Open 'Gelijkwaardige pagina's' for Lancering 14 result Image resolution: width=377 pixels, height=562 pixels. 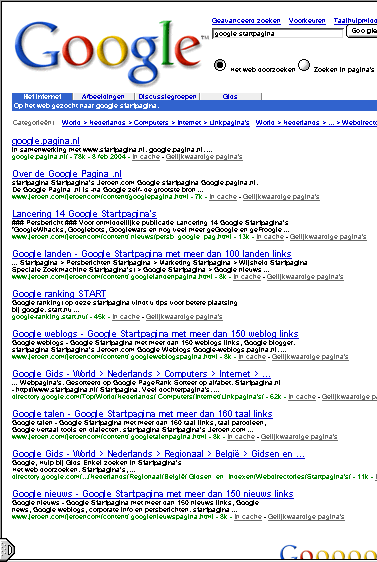[x=328, y=237]
